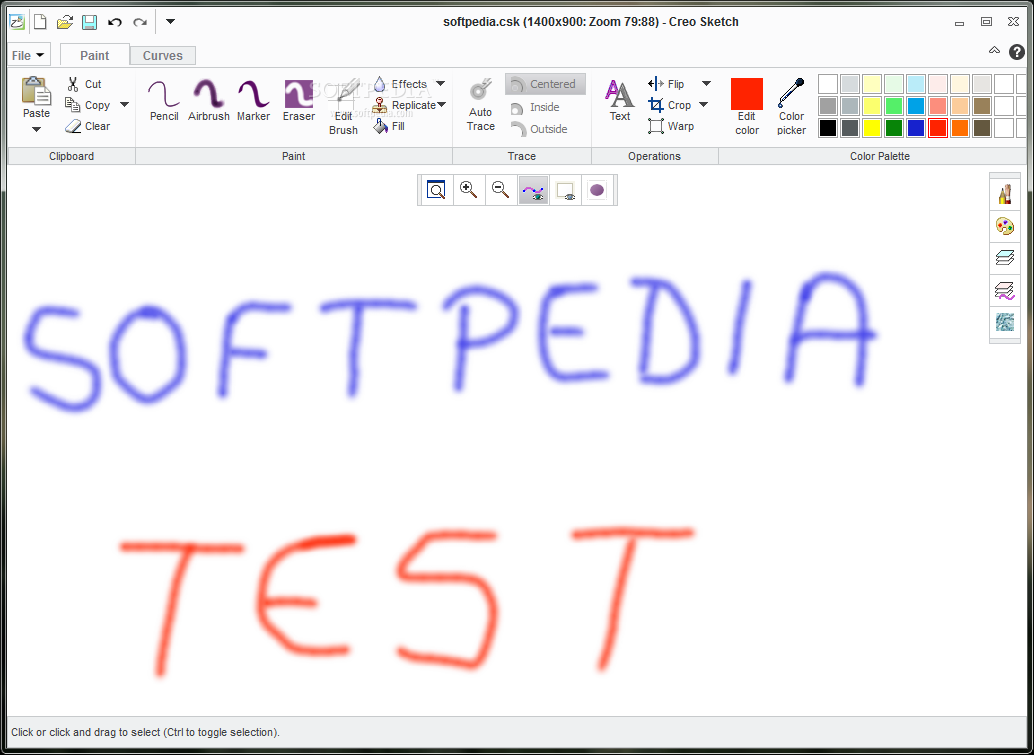Select the Airbrush tool
The width and height of the screenshot is (1034, 755).
tap(208, 100)
